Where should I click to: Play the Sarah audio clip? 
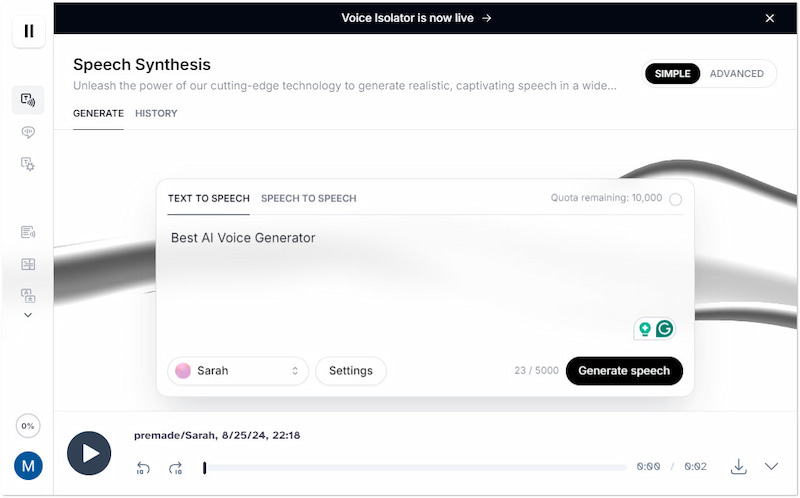click(x=89, y=453)
